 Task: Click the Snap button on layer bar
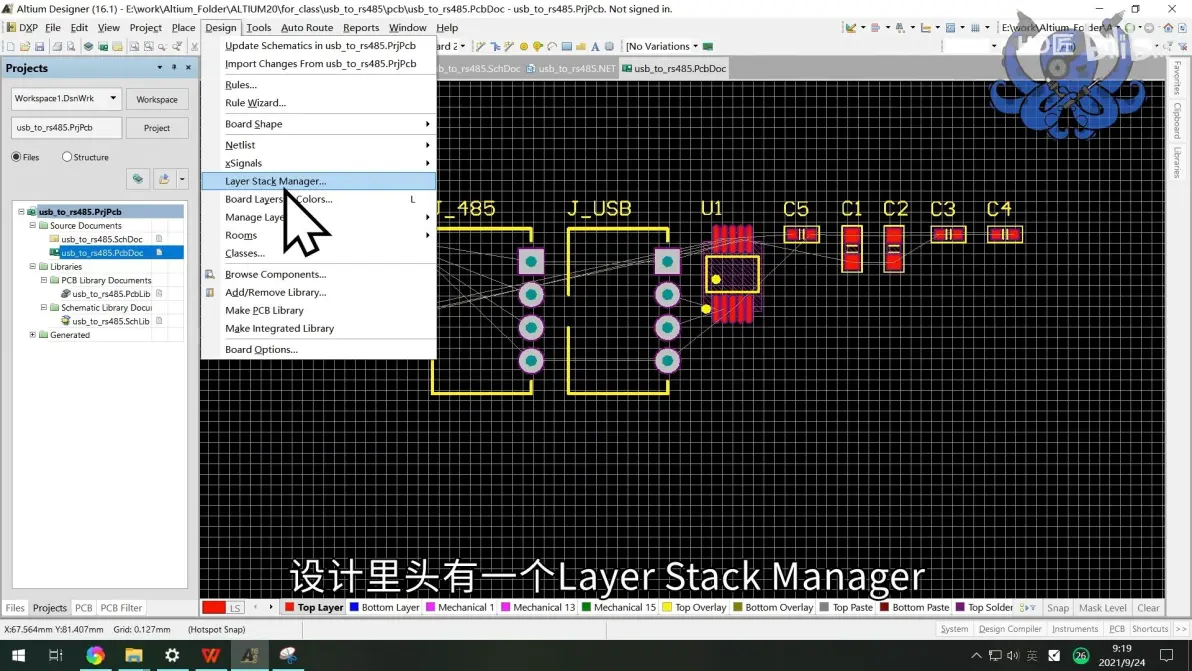click(x=1057, y=608)
